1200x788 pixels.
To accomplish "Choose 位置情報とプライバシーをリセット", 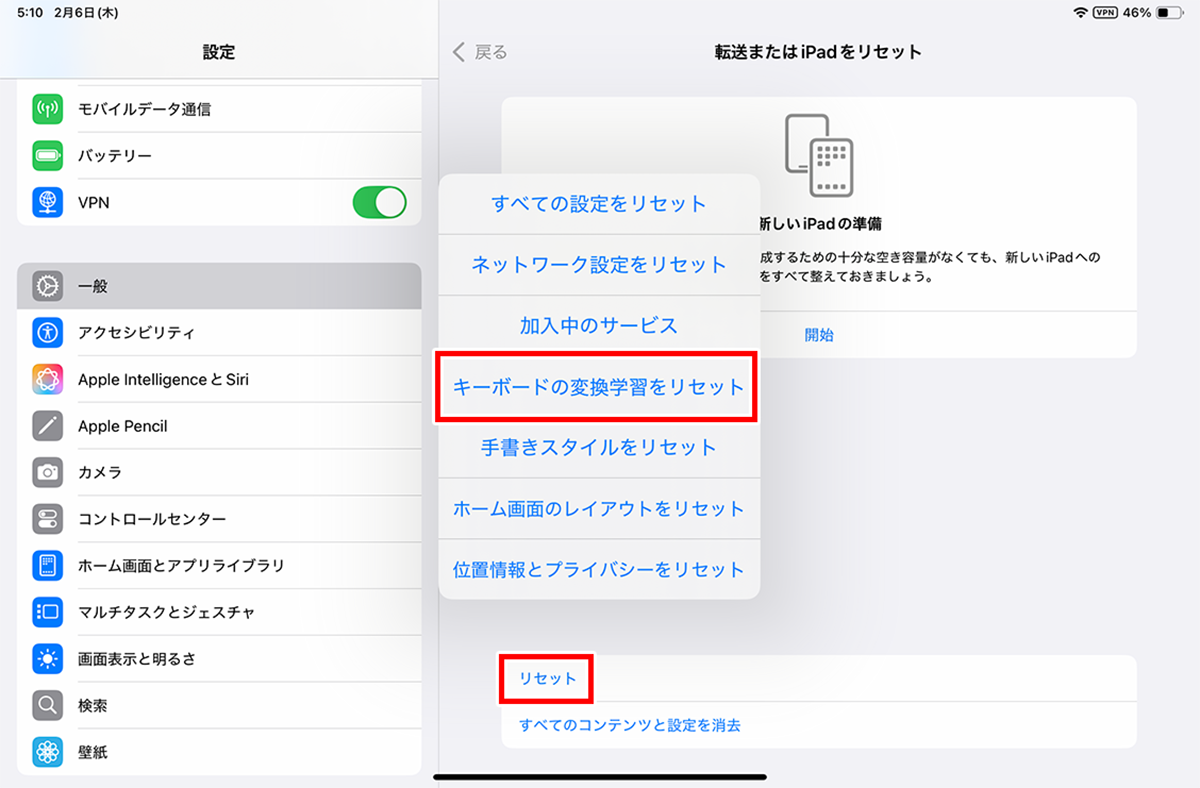I will point(599,570).
